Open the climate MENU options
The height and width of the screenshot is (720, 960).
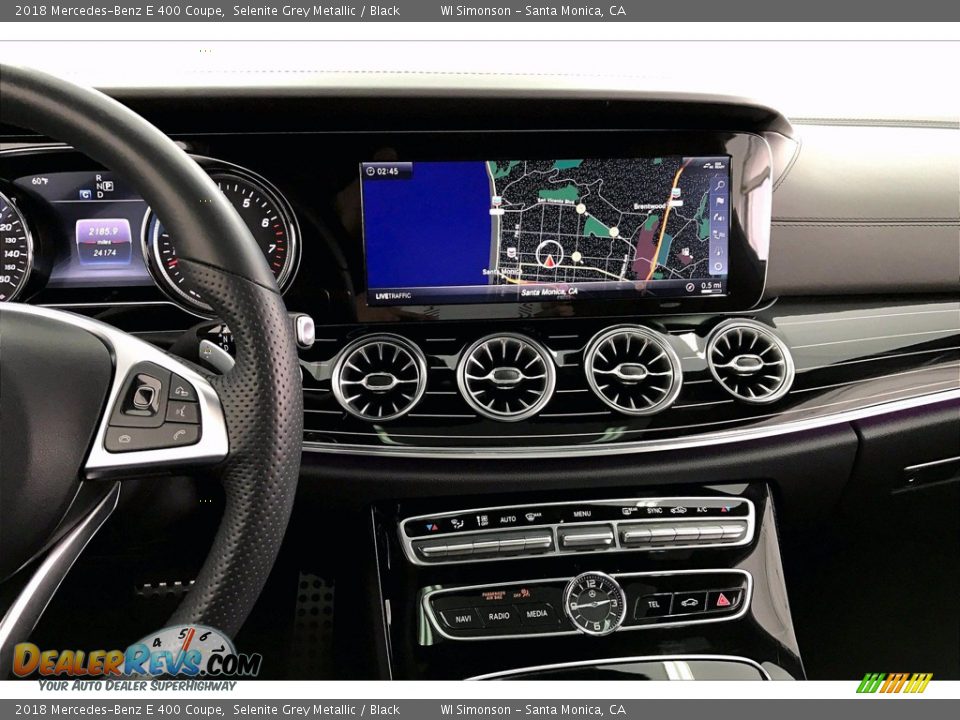582,515
